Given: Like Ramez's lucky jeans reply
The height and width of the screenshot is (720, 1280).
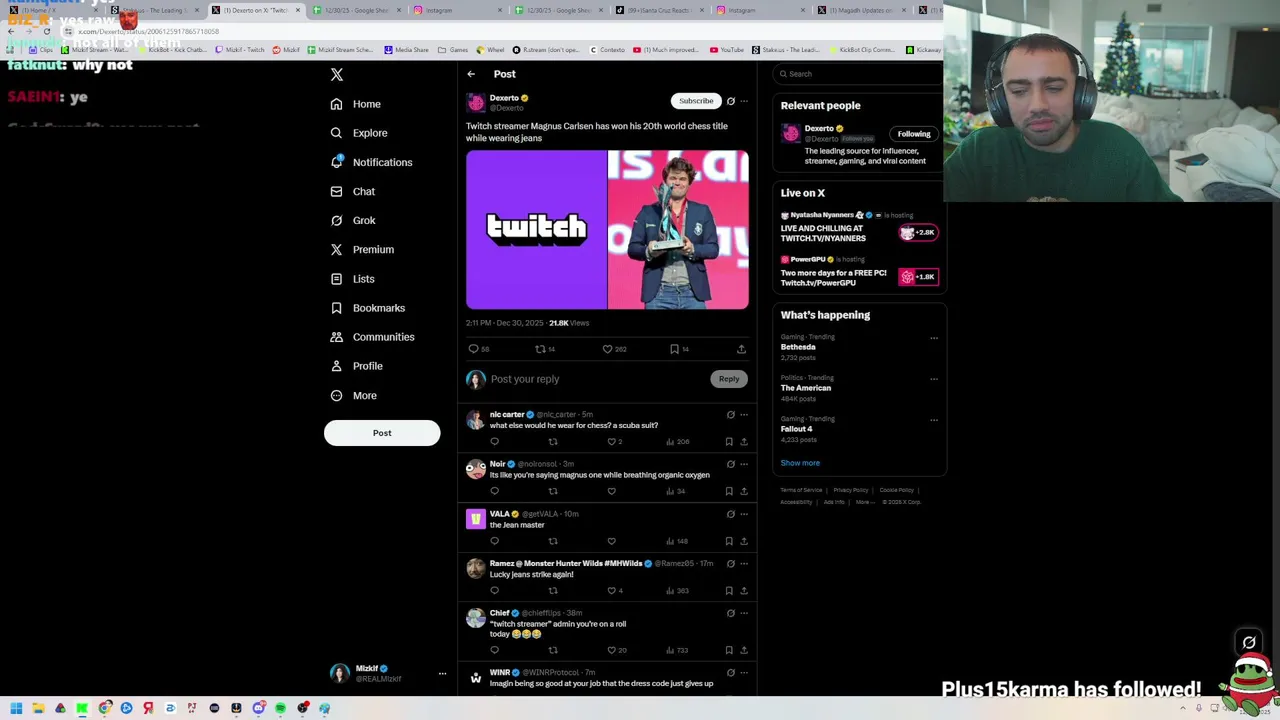Looking at the screenshot, I should click(x=614, y=590).
